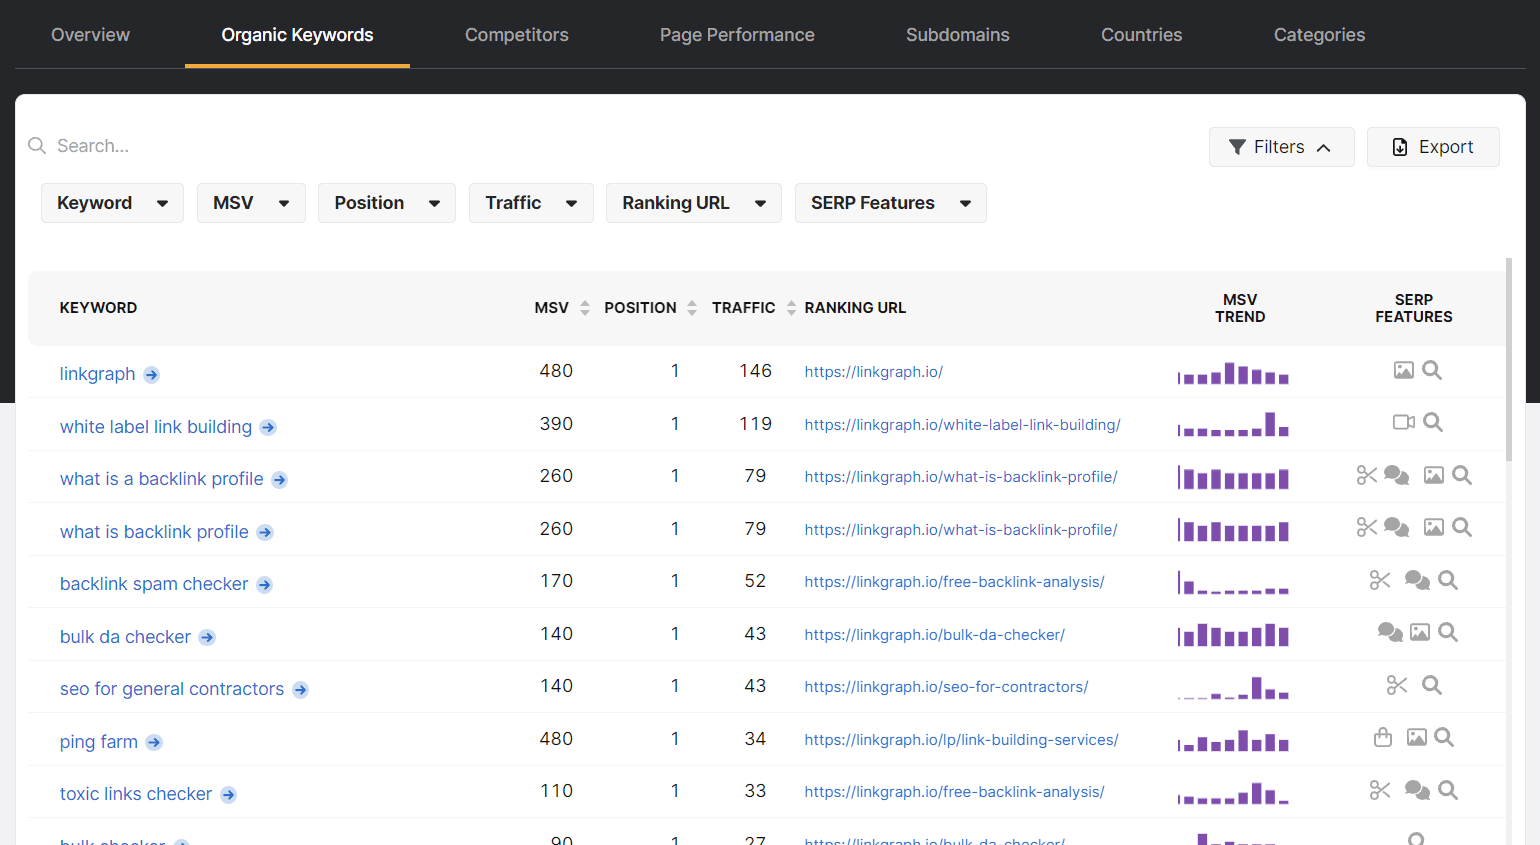1540x845 pixels.
Task: Go to the Subdomains tab
Action: pyautogui.click(x=958, y=35)
